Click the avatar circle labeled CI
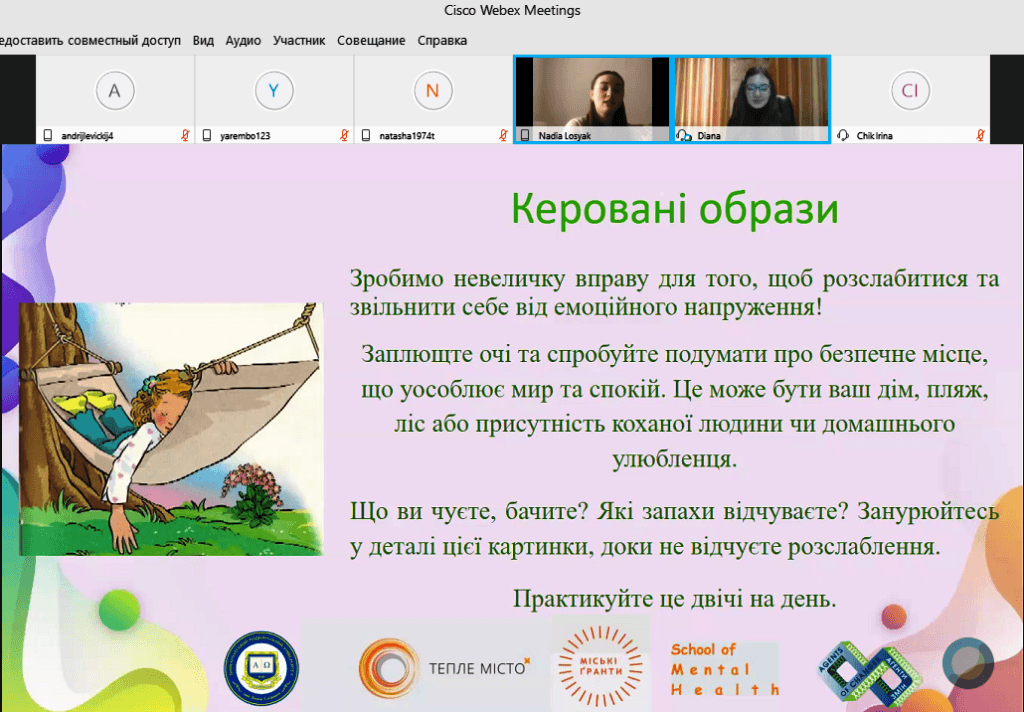 coord(910,90)
